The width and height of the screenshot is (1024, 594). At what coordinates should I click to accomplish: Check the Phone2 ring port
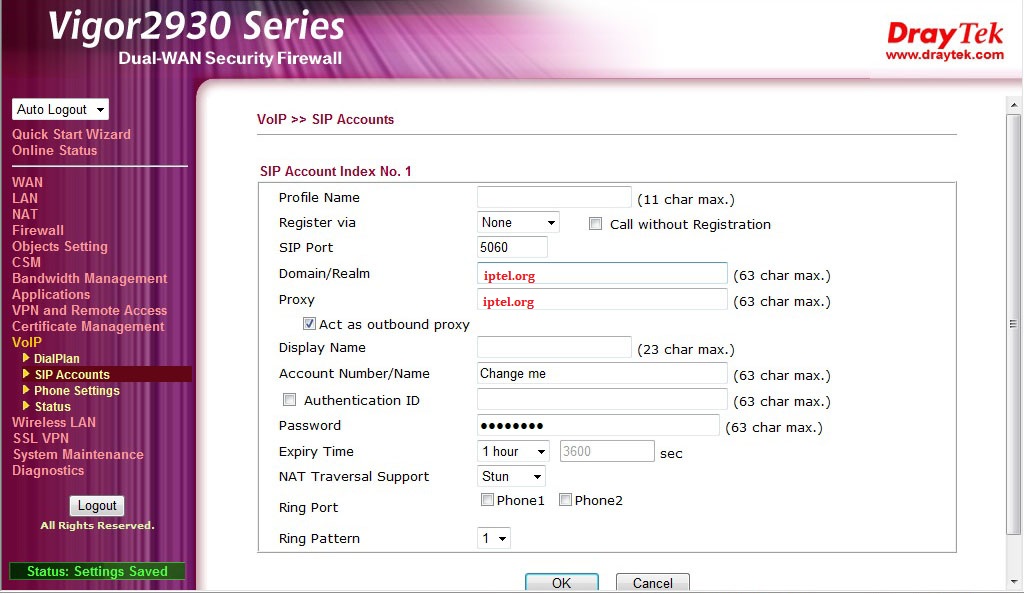566,500
